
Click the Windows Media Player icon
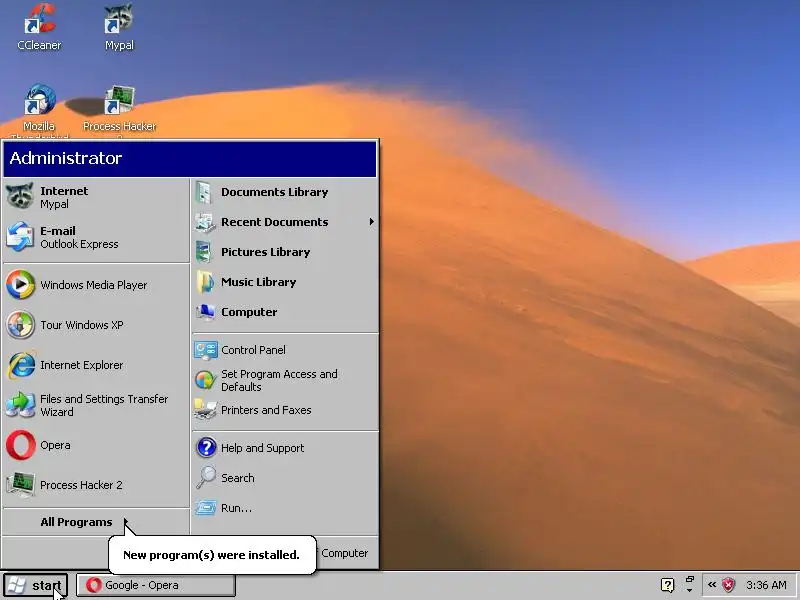pyautogui.click(x=20, y=284)
